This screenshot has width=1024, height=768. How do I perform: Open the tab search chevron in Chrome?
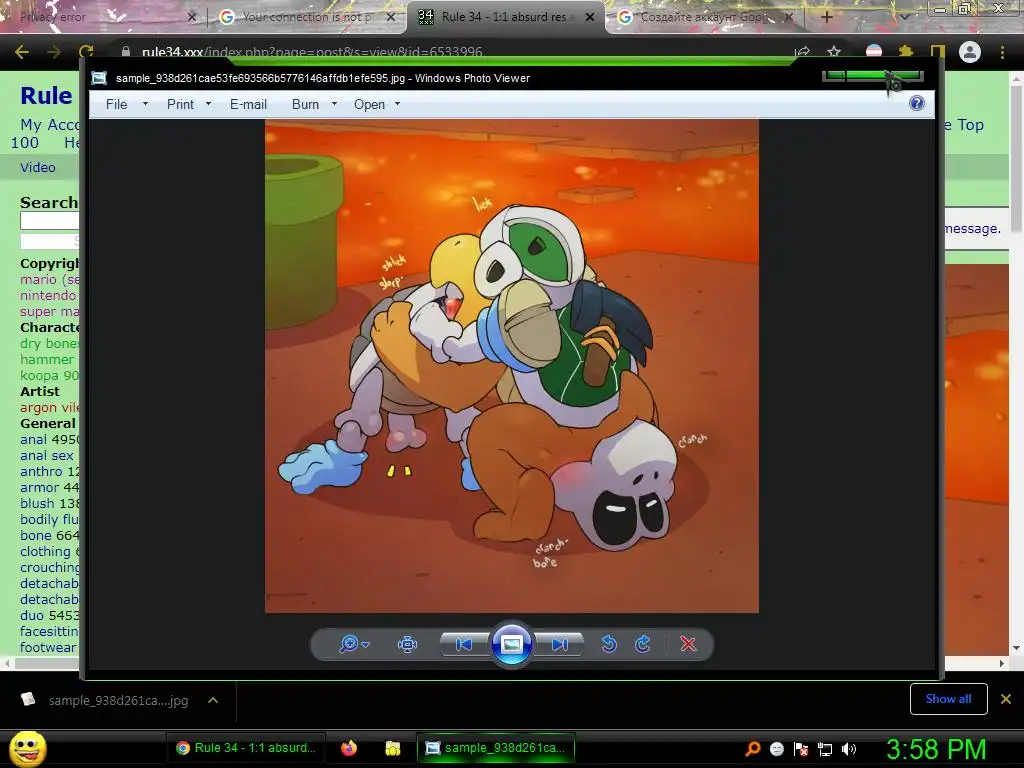tap(904, 17)
